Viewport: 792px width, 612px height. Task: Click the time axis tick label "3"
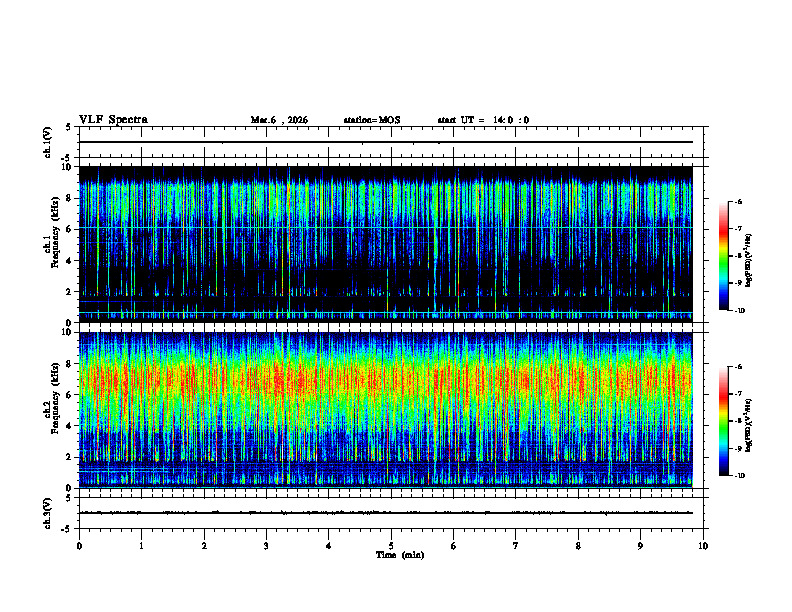click(266, 546)
